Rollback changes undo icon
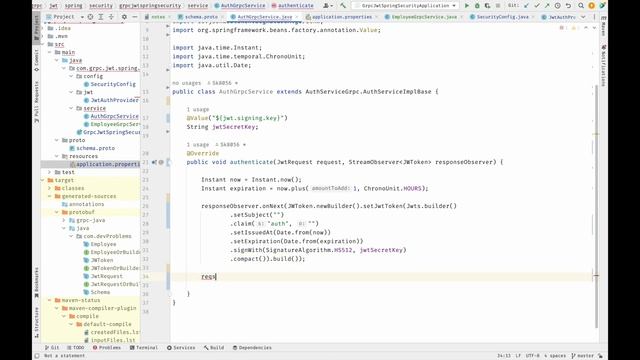The image size is (640, 360). (x=568, y=6)
